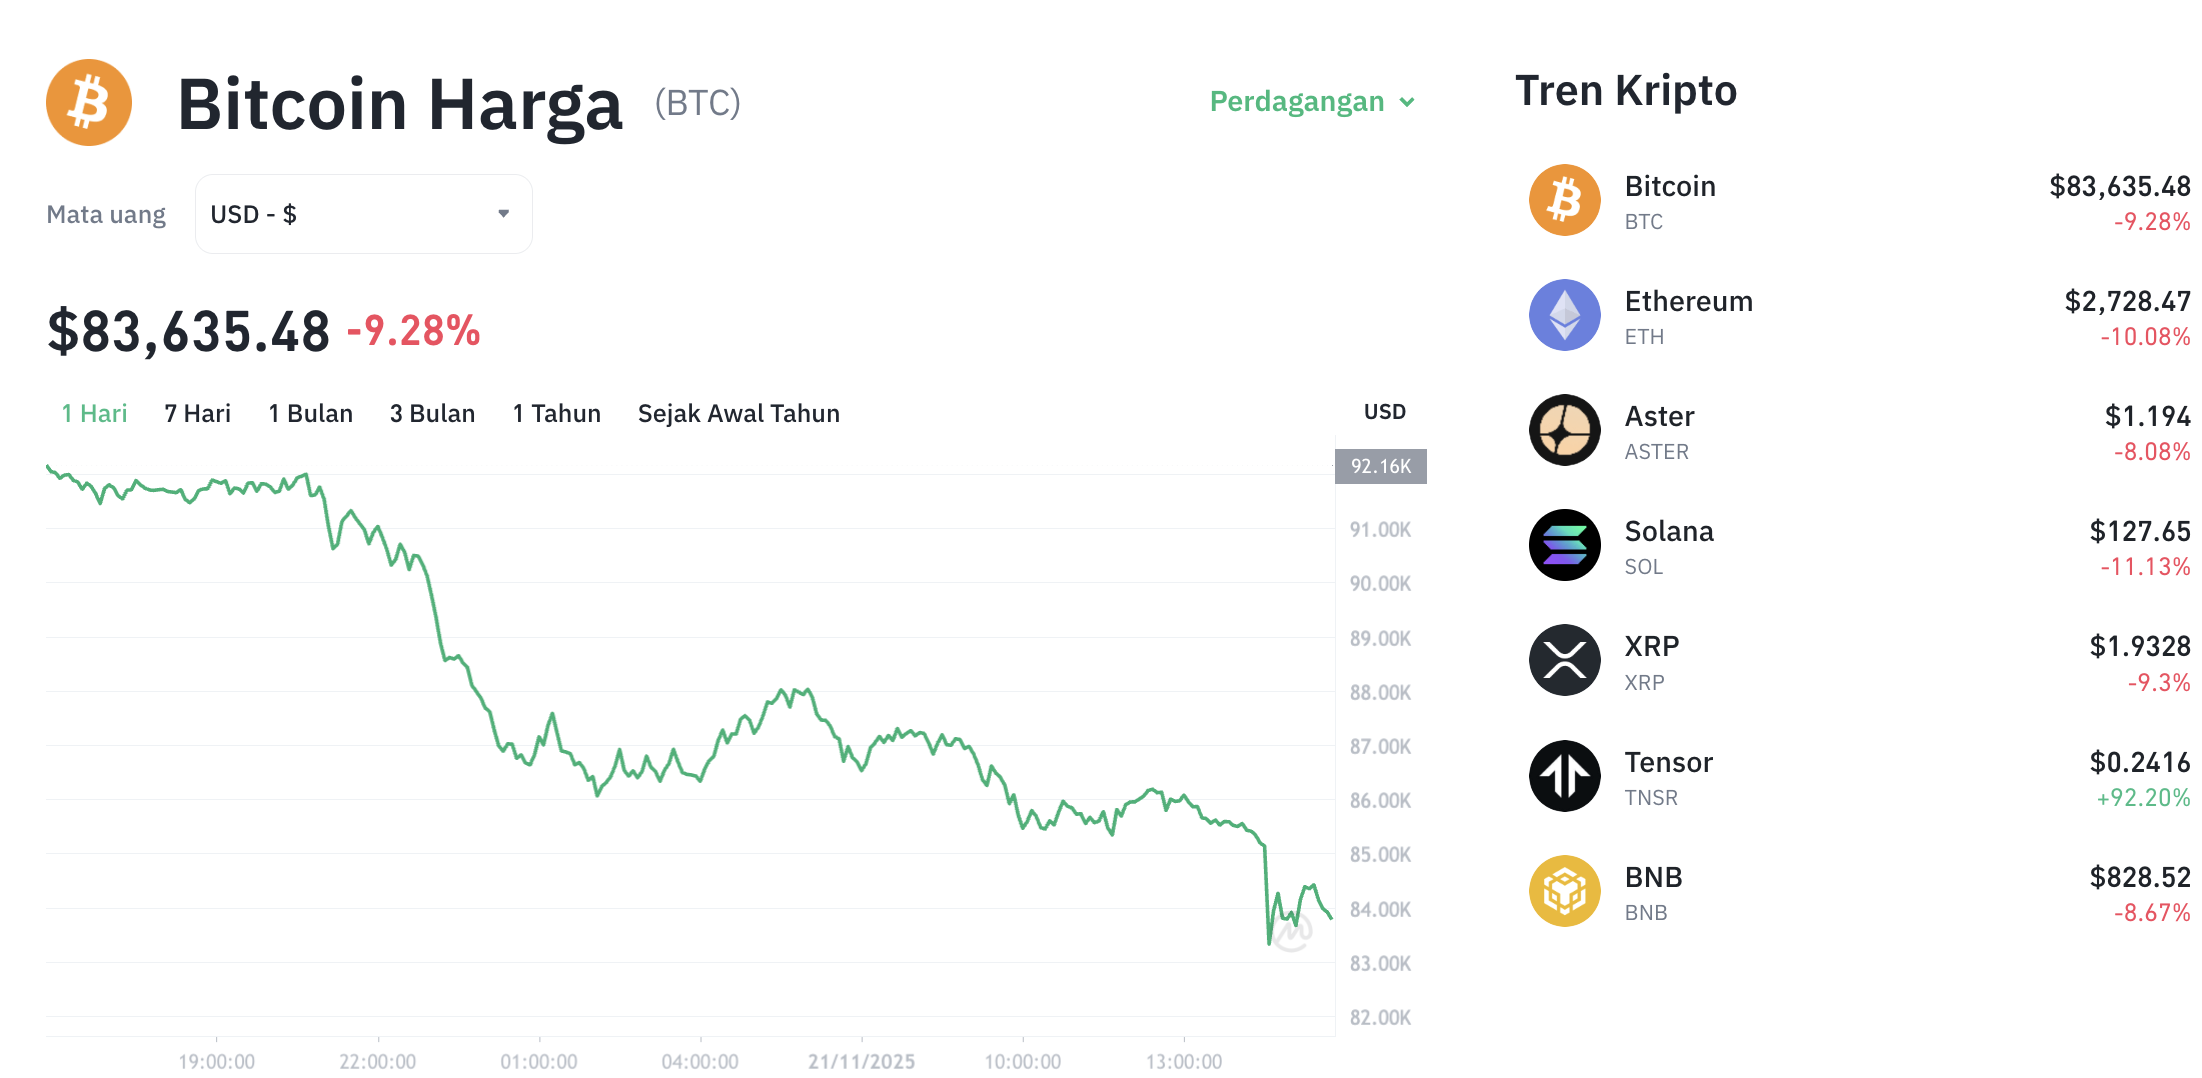Click the BNB coin icon
2202x1078 pixels.
click(x=1564, y=890)
